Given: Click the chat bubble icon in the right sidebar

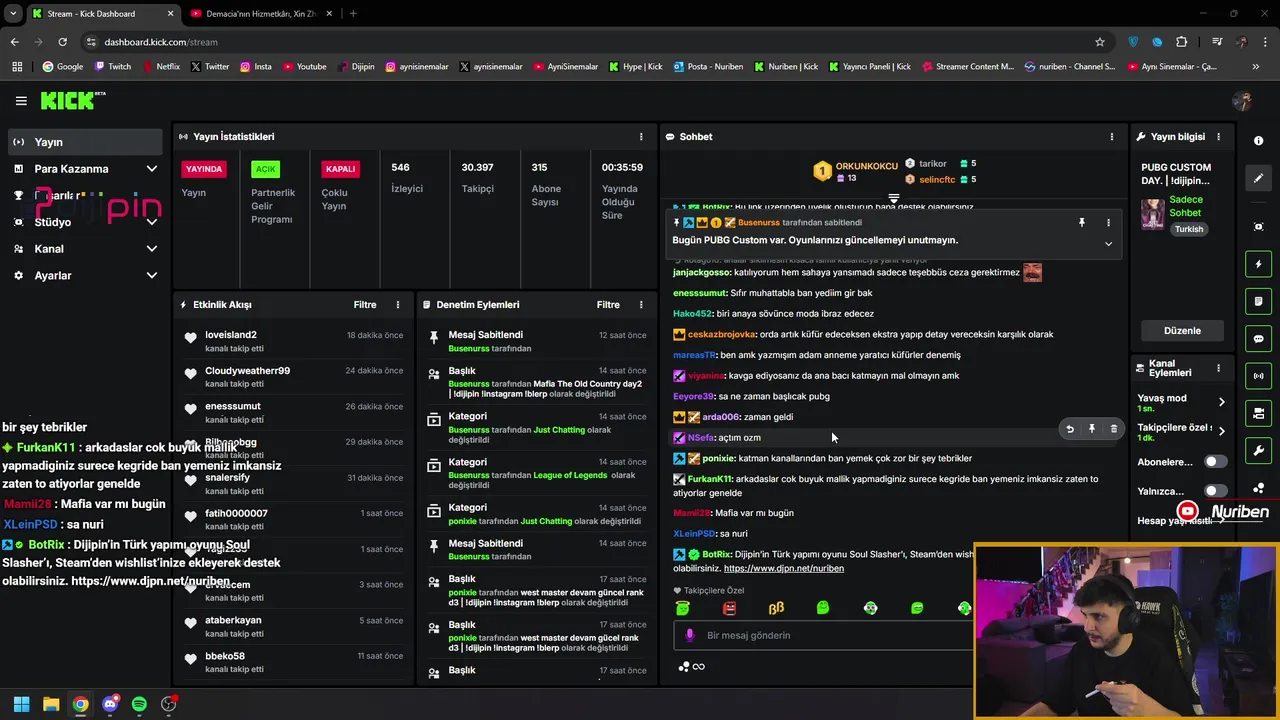Looking at the screenshot, I should (1259, 339).
